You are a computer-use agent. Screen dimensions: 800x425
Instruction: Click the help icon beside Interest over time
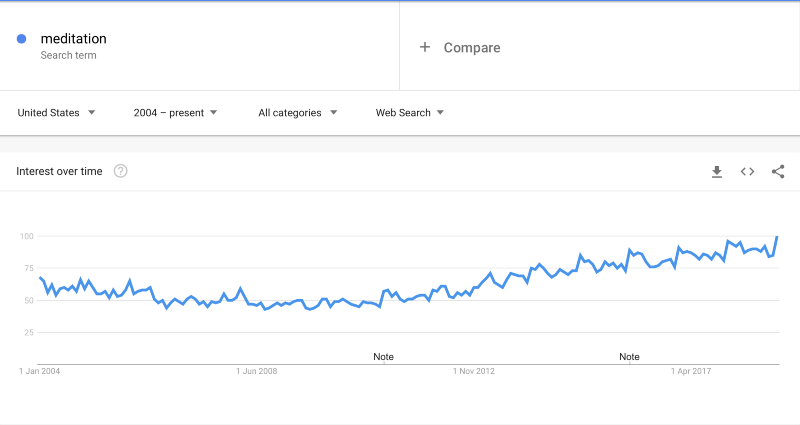(121, 171)
